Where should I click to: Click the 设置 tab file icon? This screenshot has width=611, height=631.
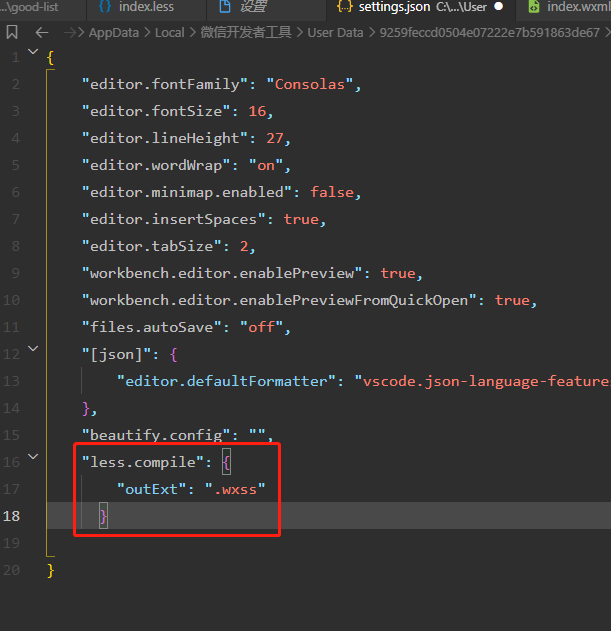point(225,6)
